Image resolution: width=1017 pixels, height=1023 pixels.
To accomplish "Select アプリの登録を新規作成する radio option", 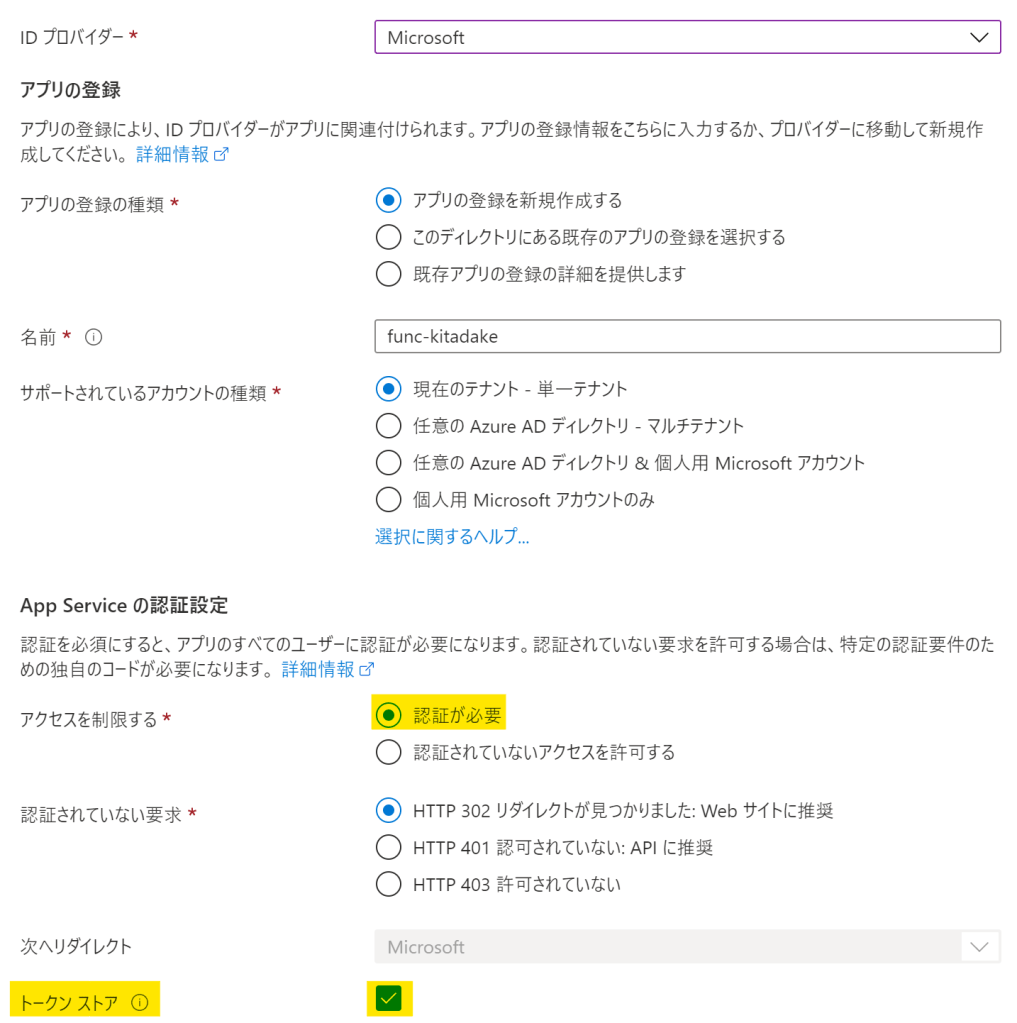I will [x=388, y=201].
